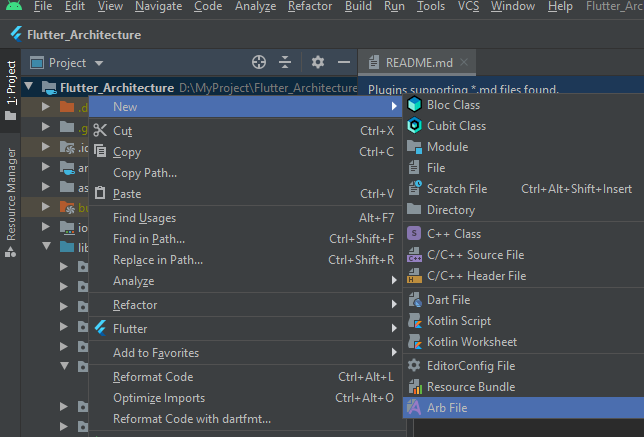This screenshot has width=644, height=437.
Task: Click the Directory folder icon
Action: (414, 209)
